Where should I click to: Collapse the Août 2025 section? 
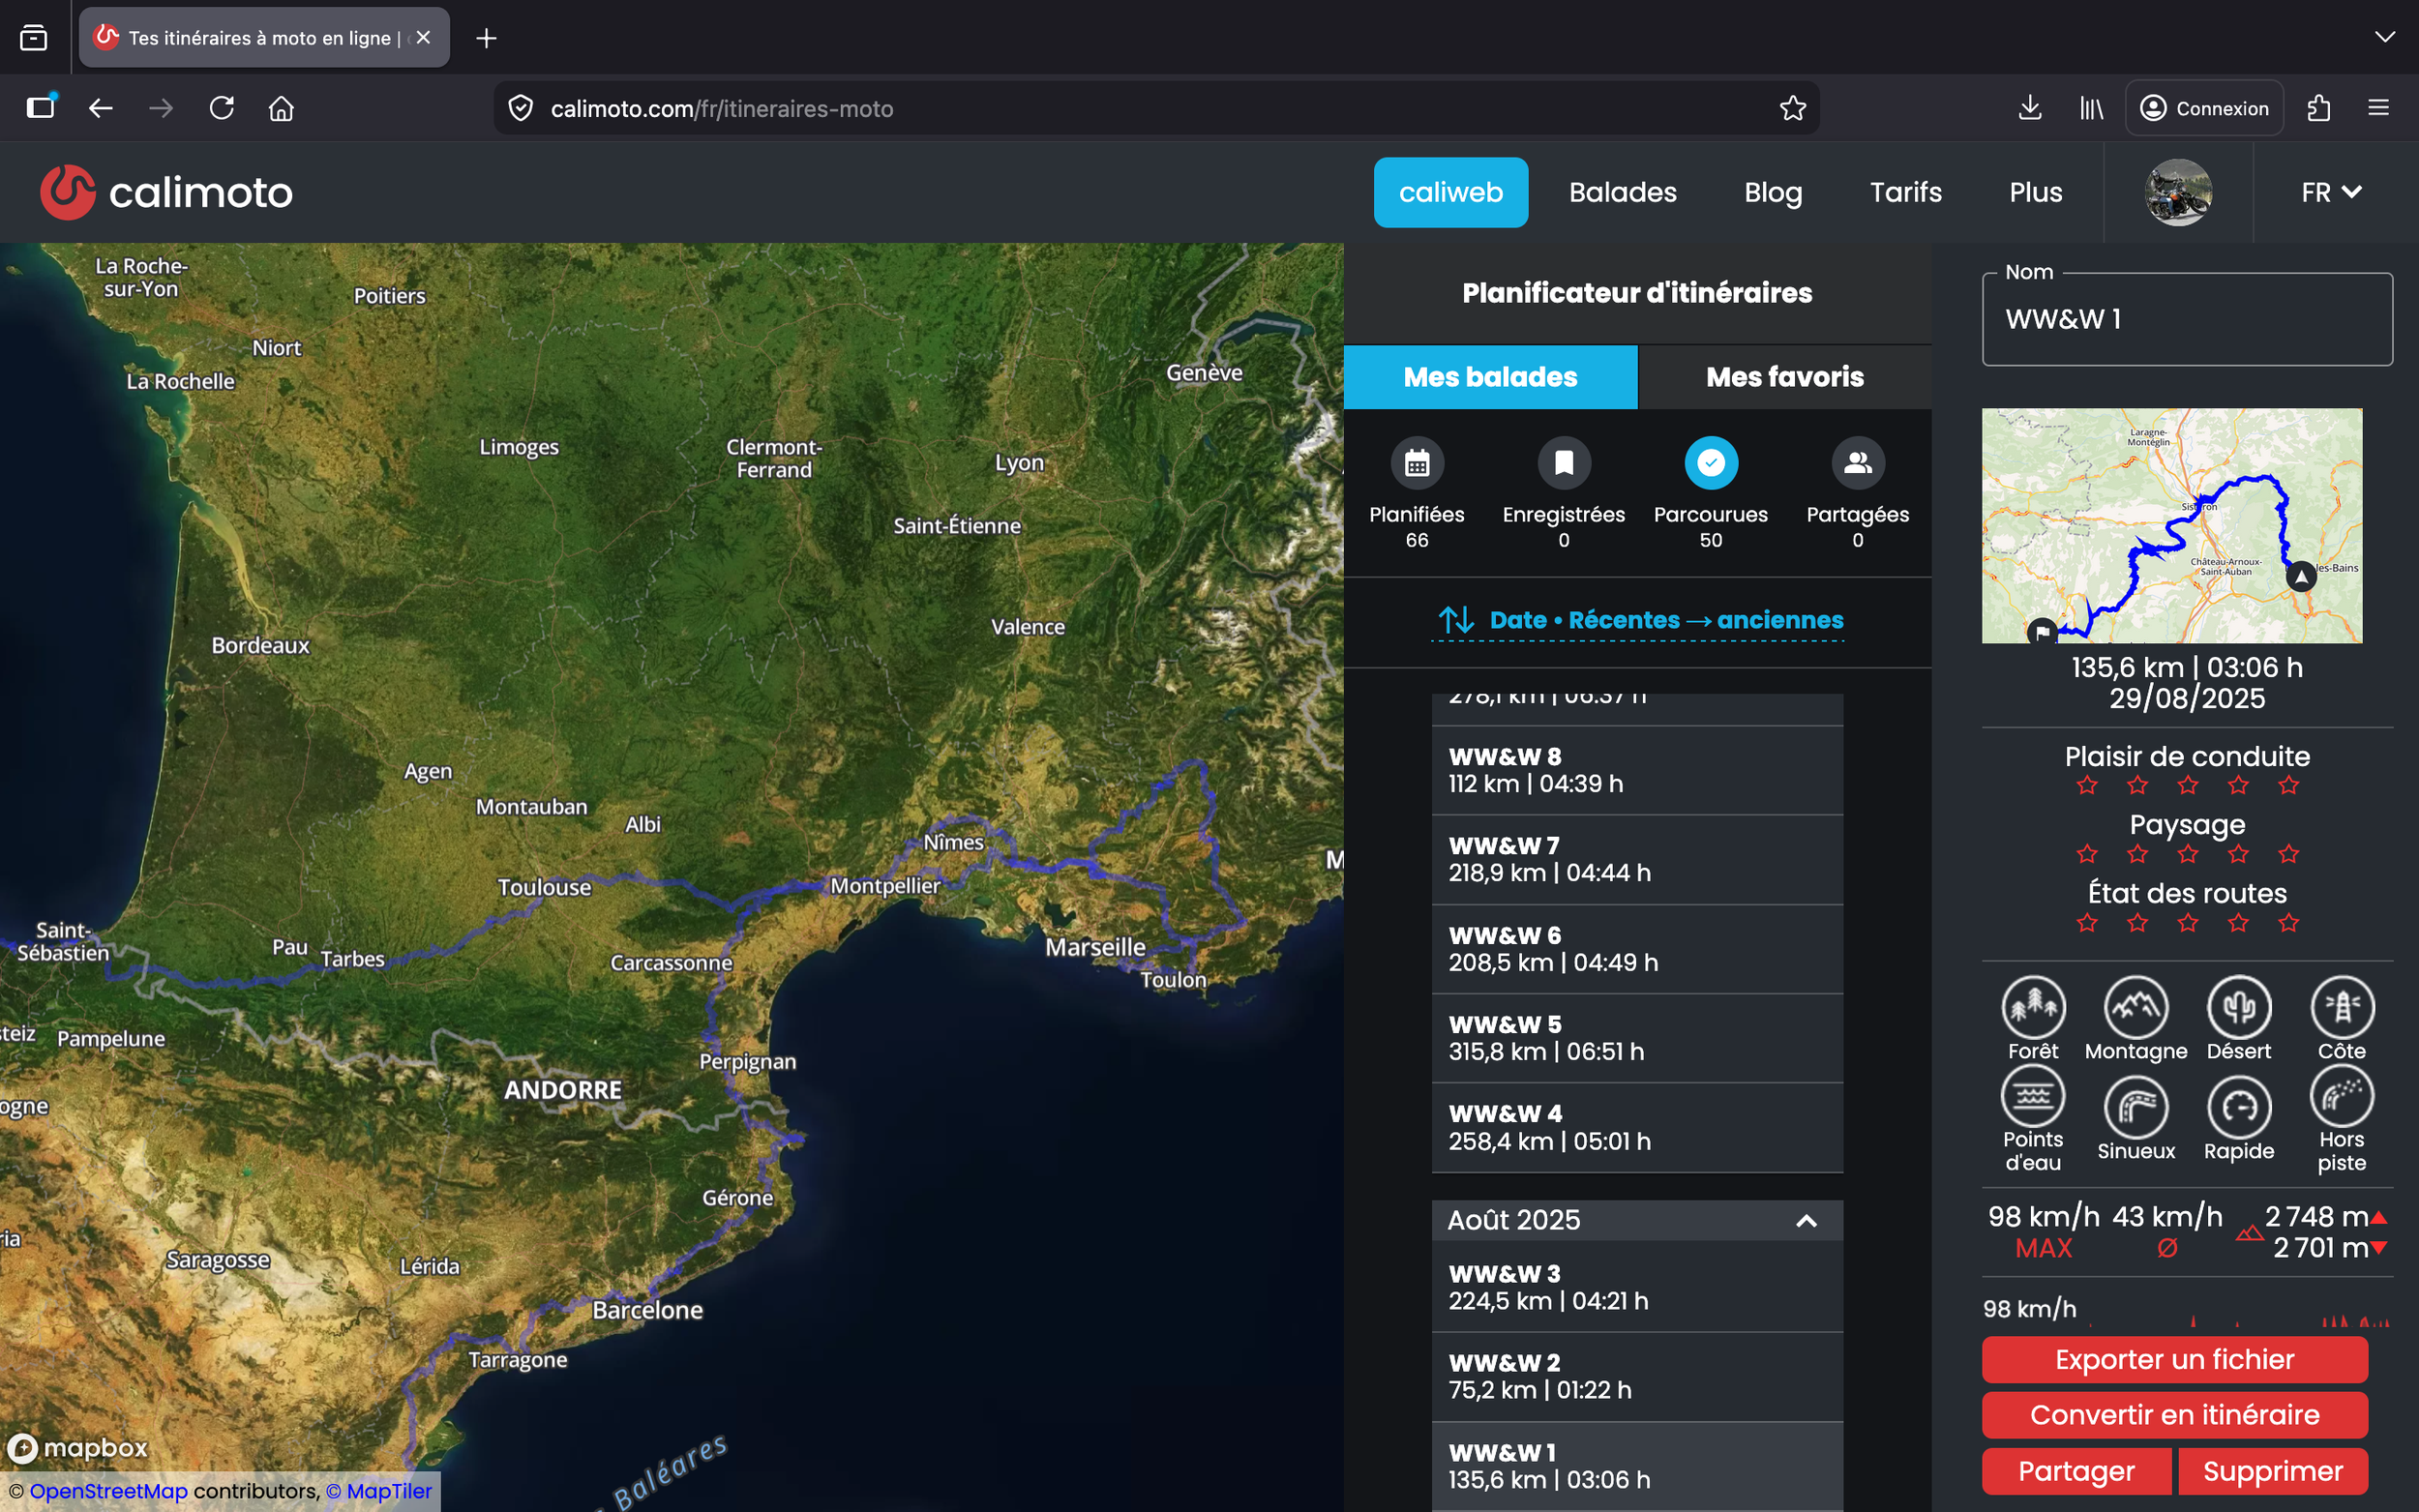[1806, 1220]
